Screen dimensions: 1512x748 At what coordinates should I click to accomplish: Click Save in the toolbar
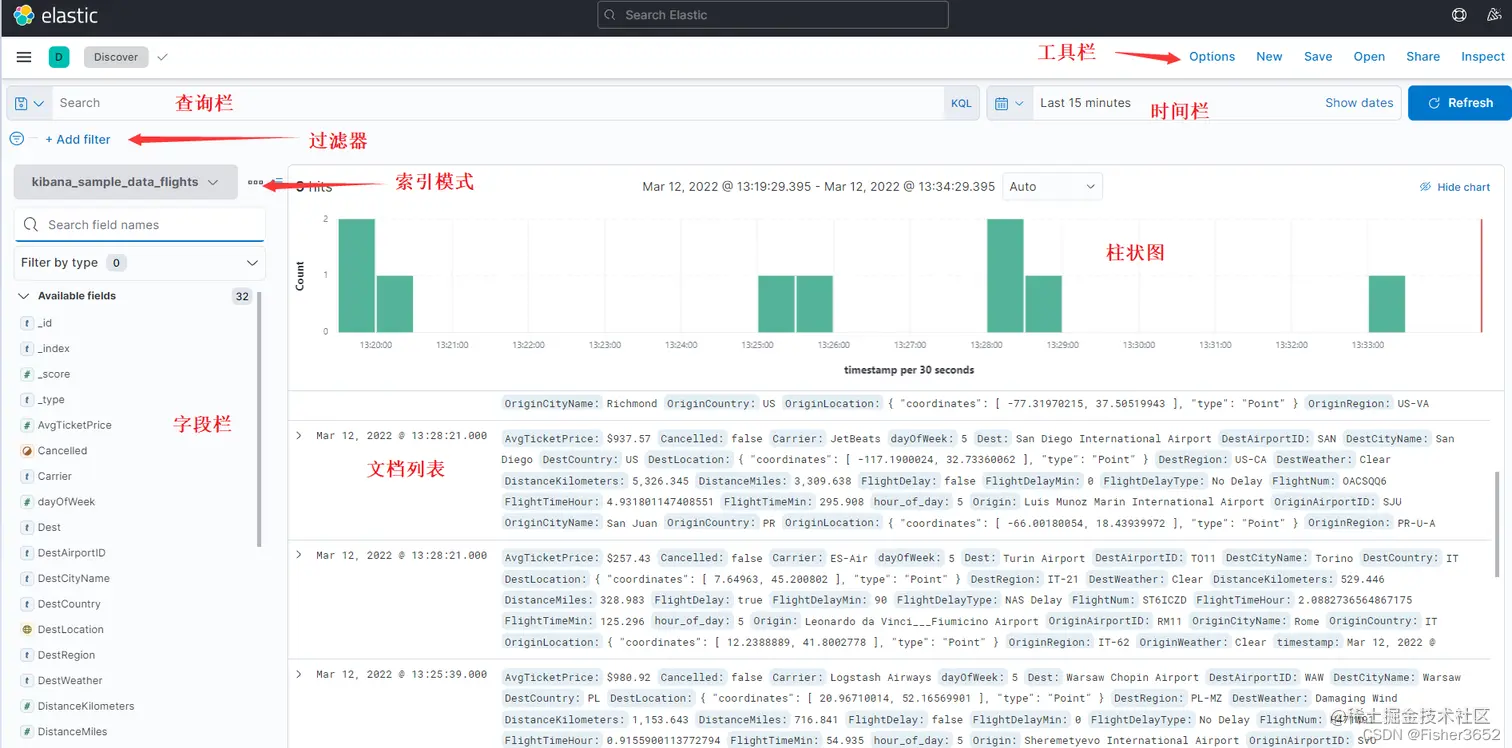tap(1318, 57)
